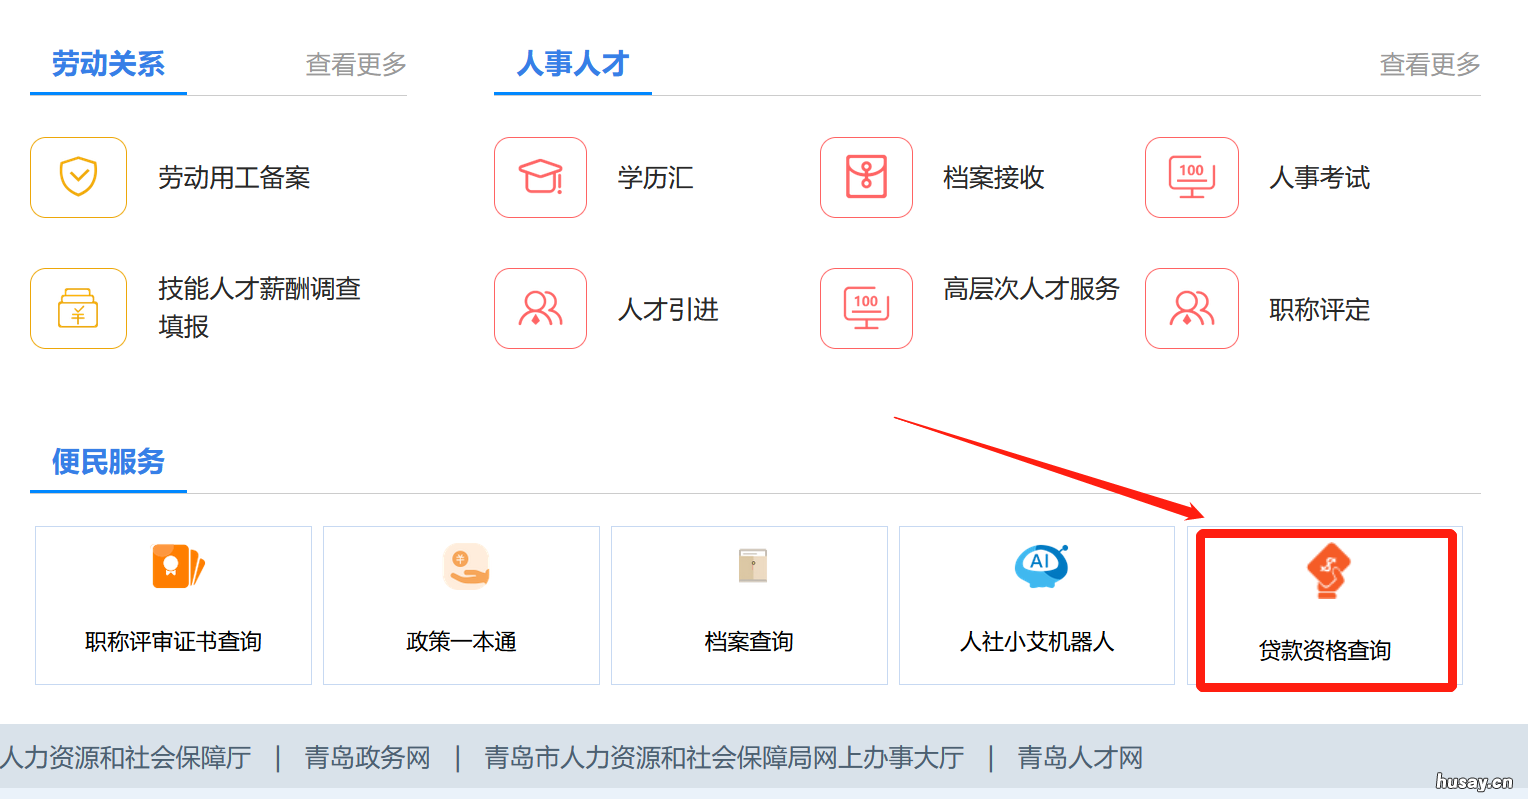Image resolution: width=1528 pixels, height=799 pixels.
Task: Visit the 青岛政务网 footer link
Action: pyautogui.click(x=366, y=758)
